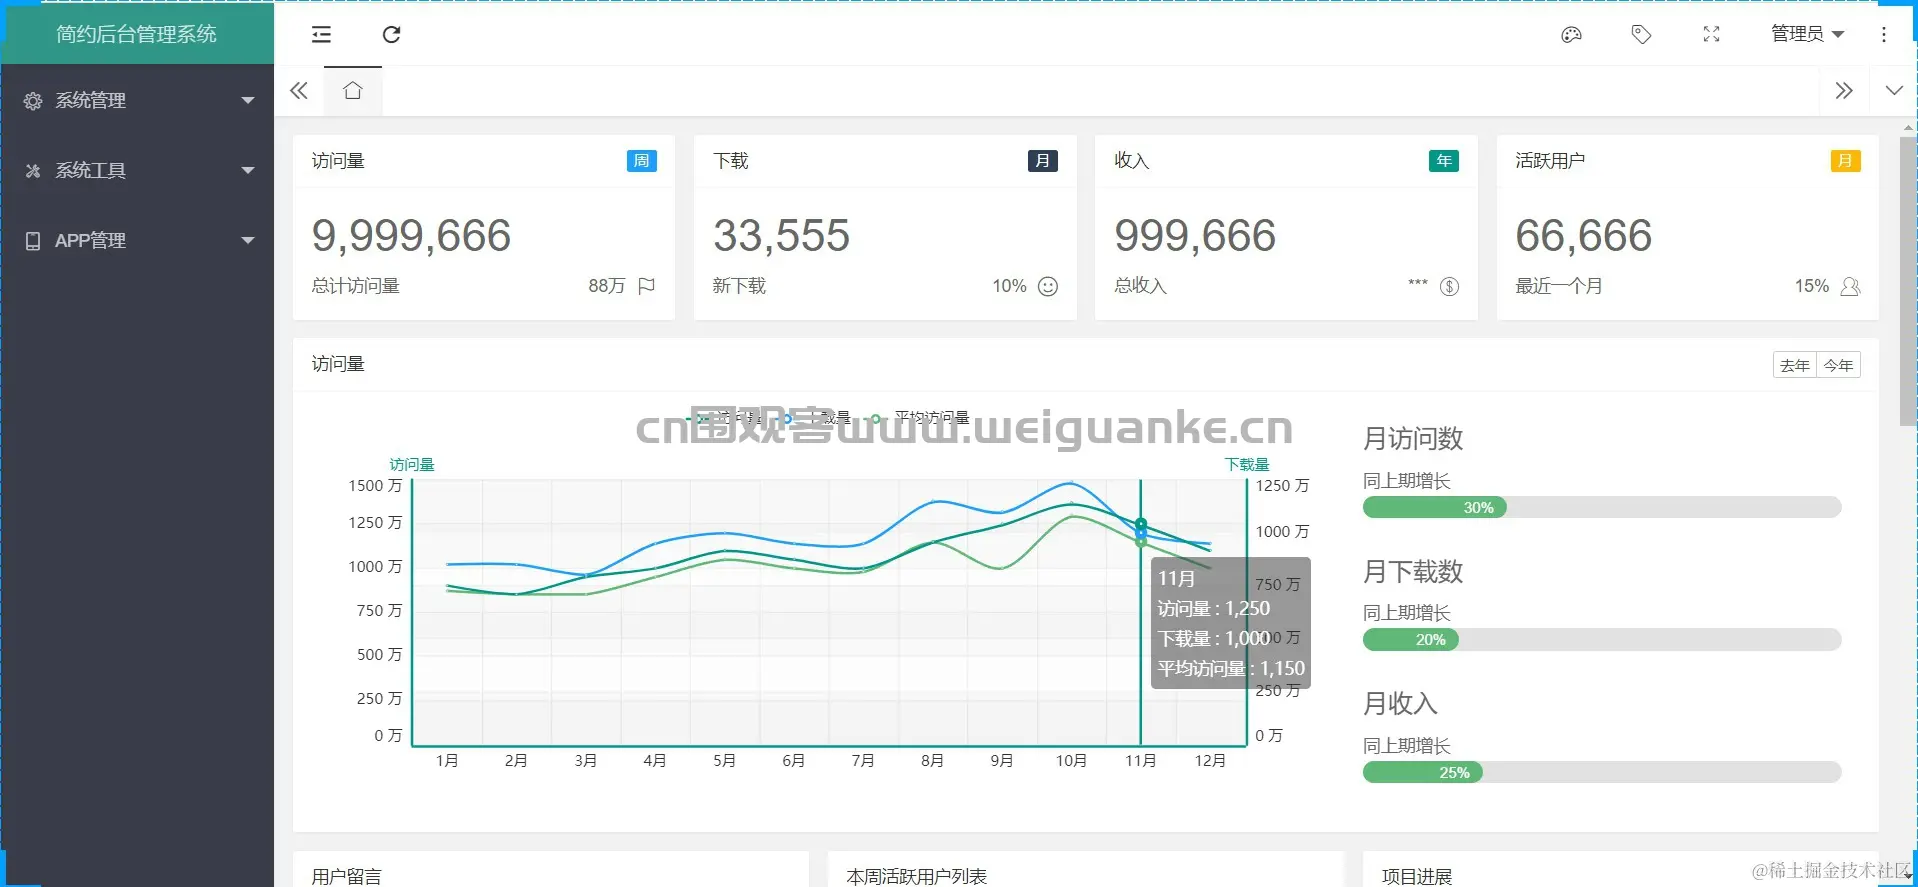Toggle fullscreen mode icon
Image resolution: width=1918 pixels, height=887 pixels.
pos(1711,35)
